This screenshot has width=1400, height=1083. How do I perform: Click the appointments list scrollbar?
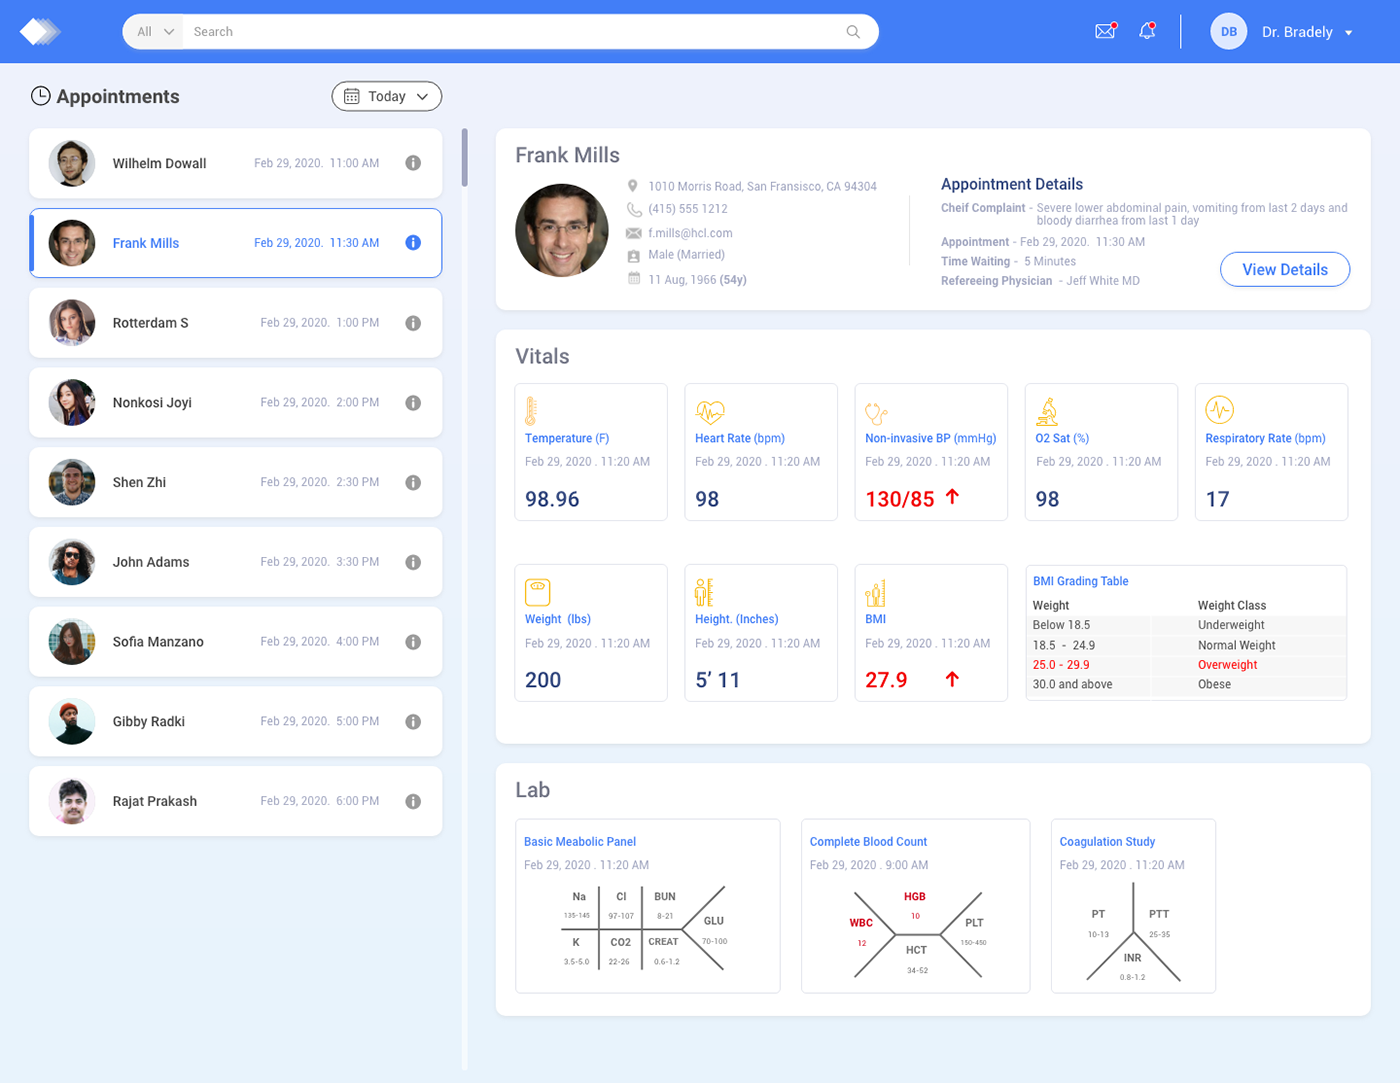pyautogui.click(x=464, y=157)
